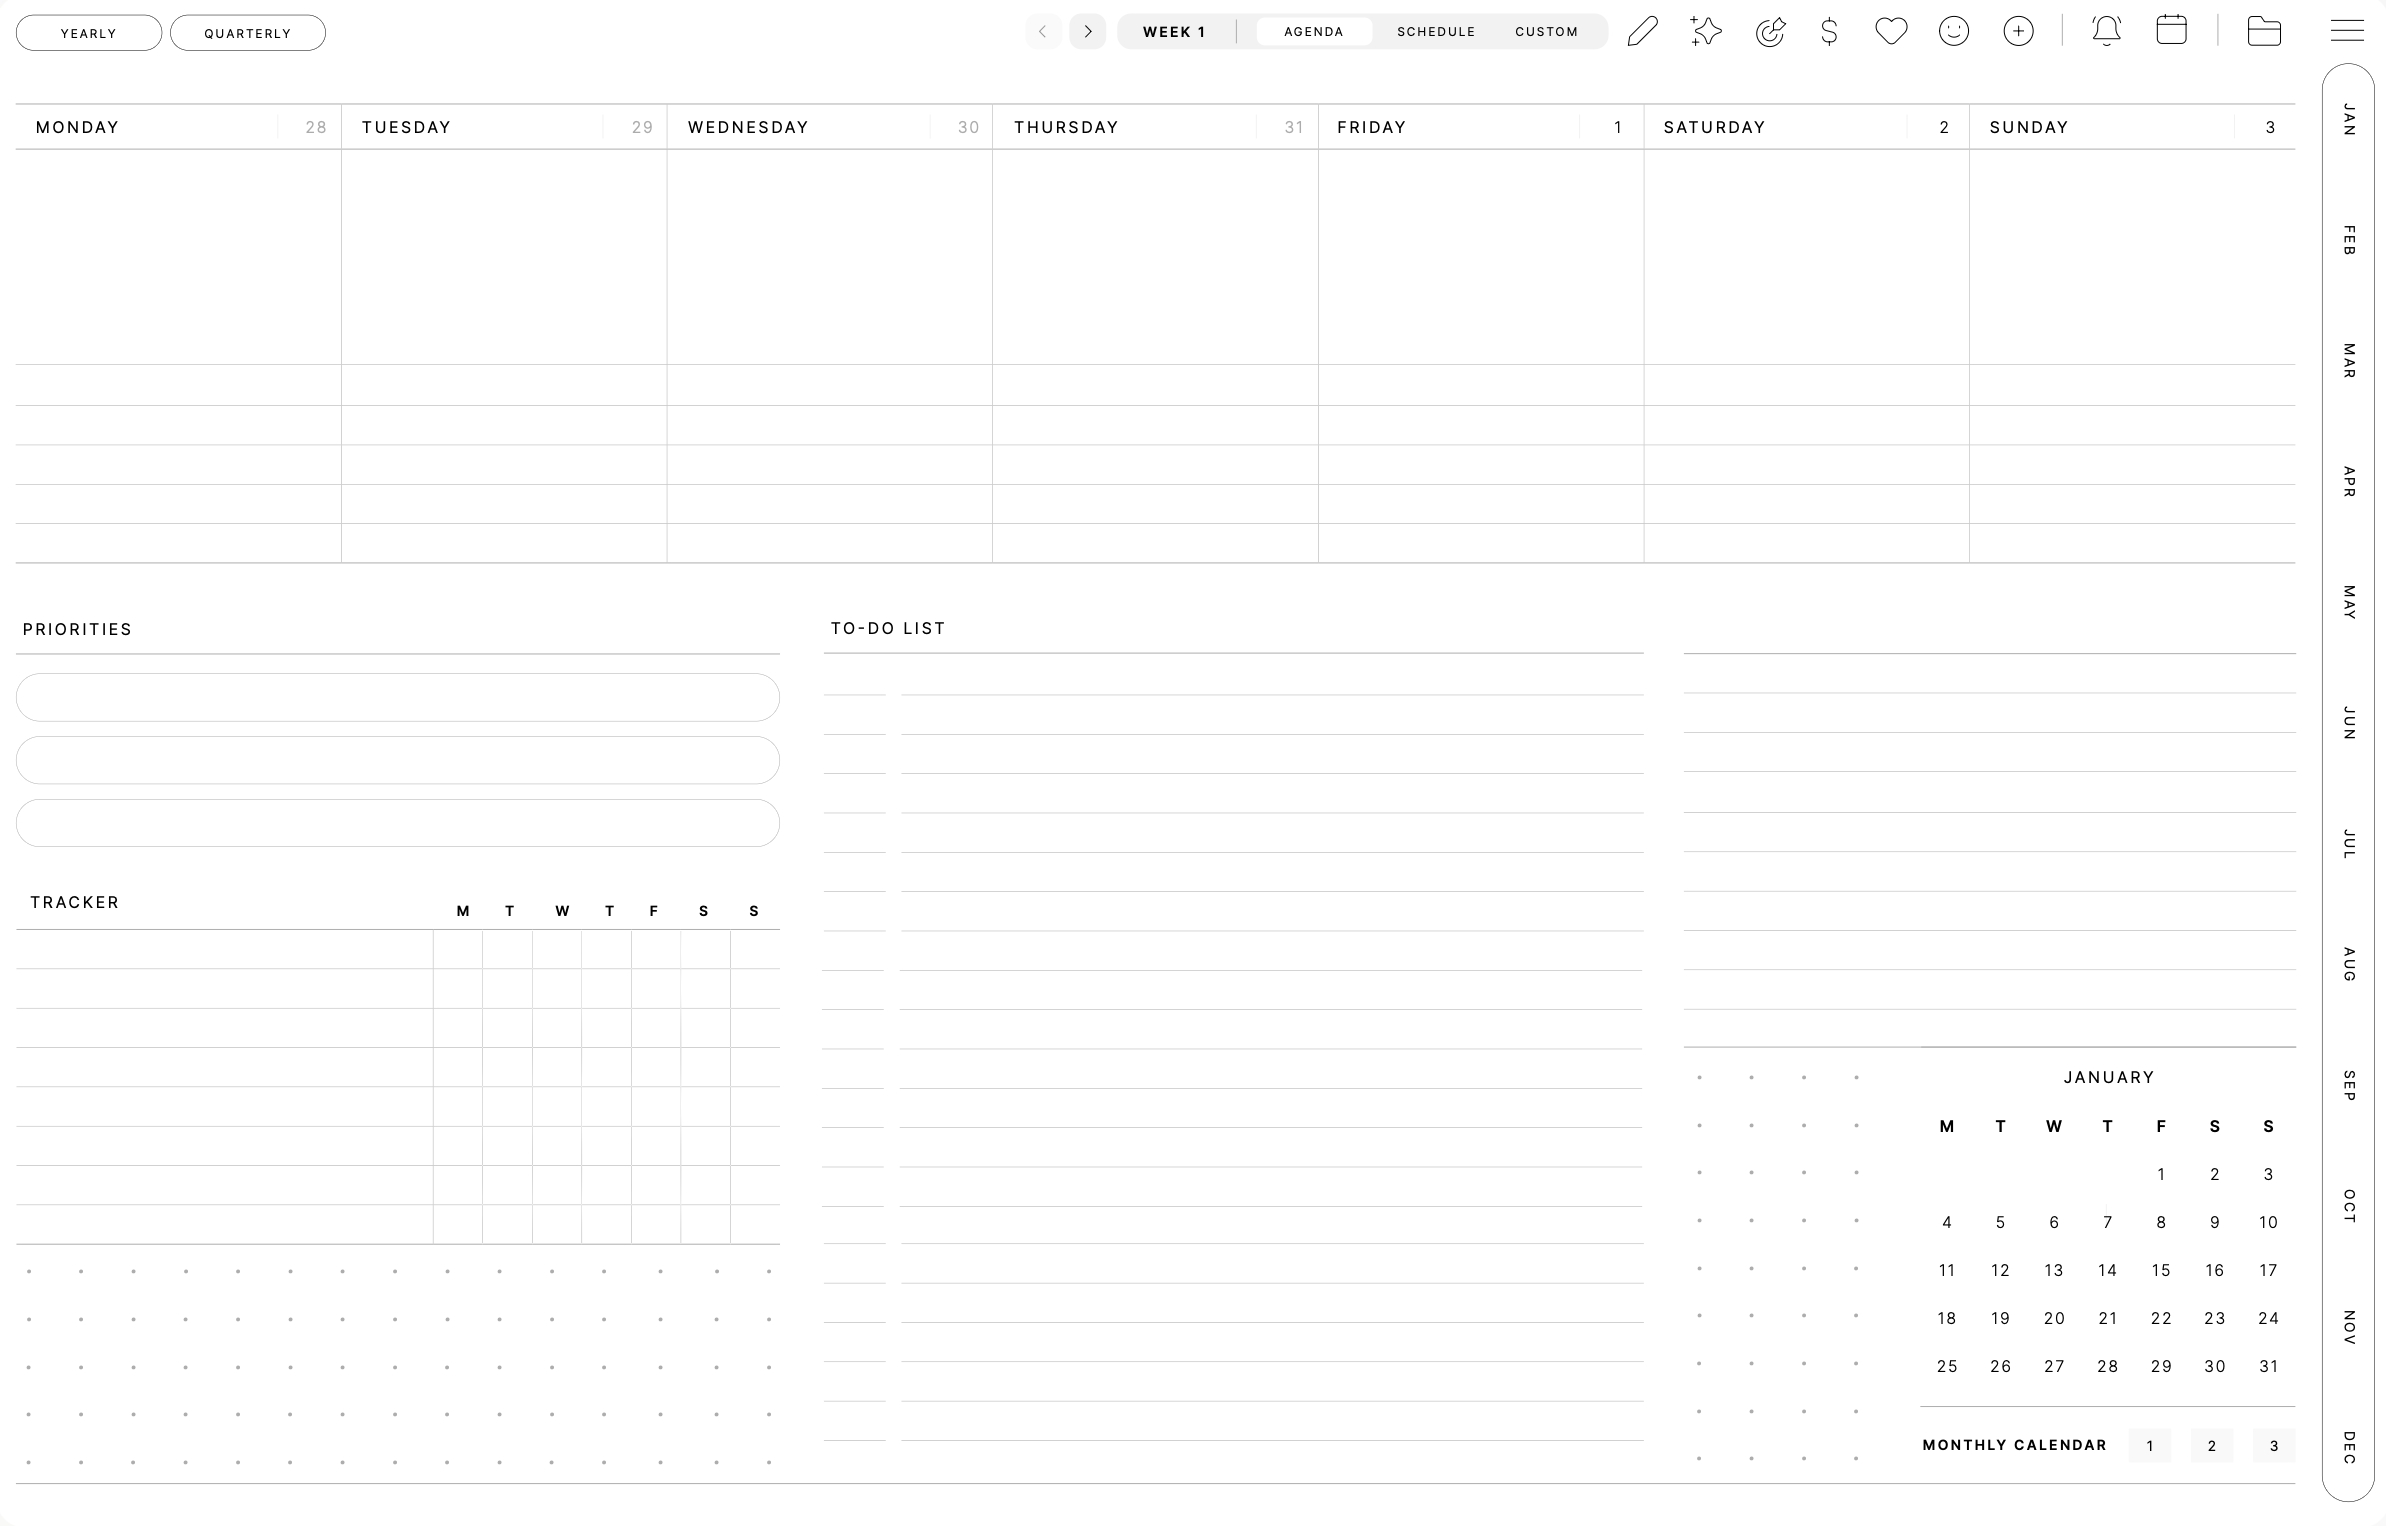
Task: Open Wednesday 30 day header
Action: pos(830,127)
